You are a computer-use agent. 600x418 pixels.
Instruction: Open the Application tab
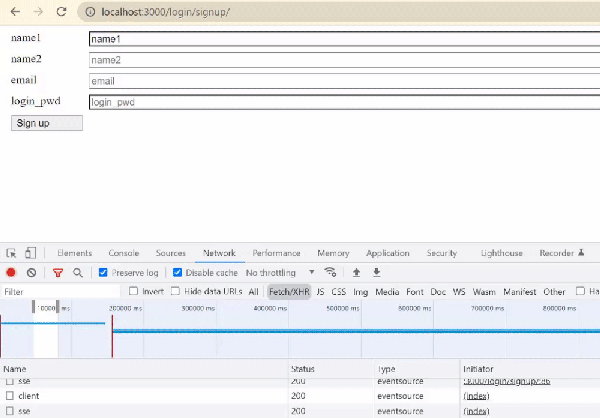click(x=388, y=254)
